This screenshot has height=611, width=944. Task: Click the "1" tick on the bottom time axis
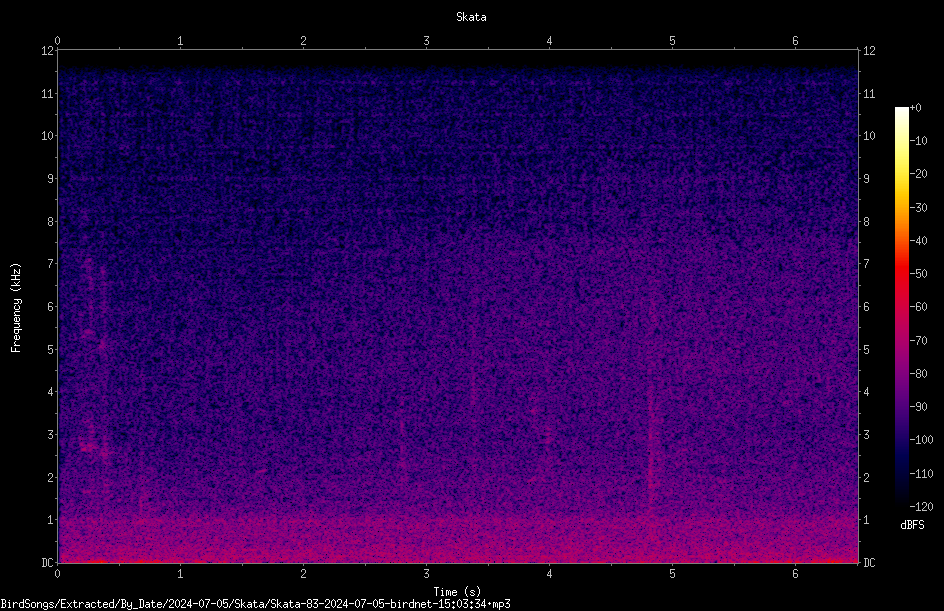pyautogui.click(x=180, y=574)
